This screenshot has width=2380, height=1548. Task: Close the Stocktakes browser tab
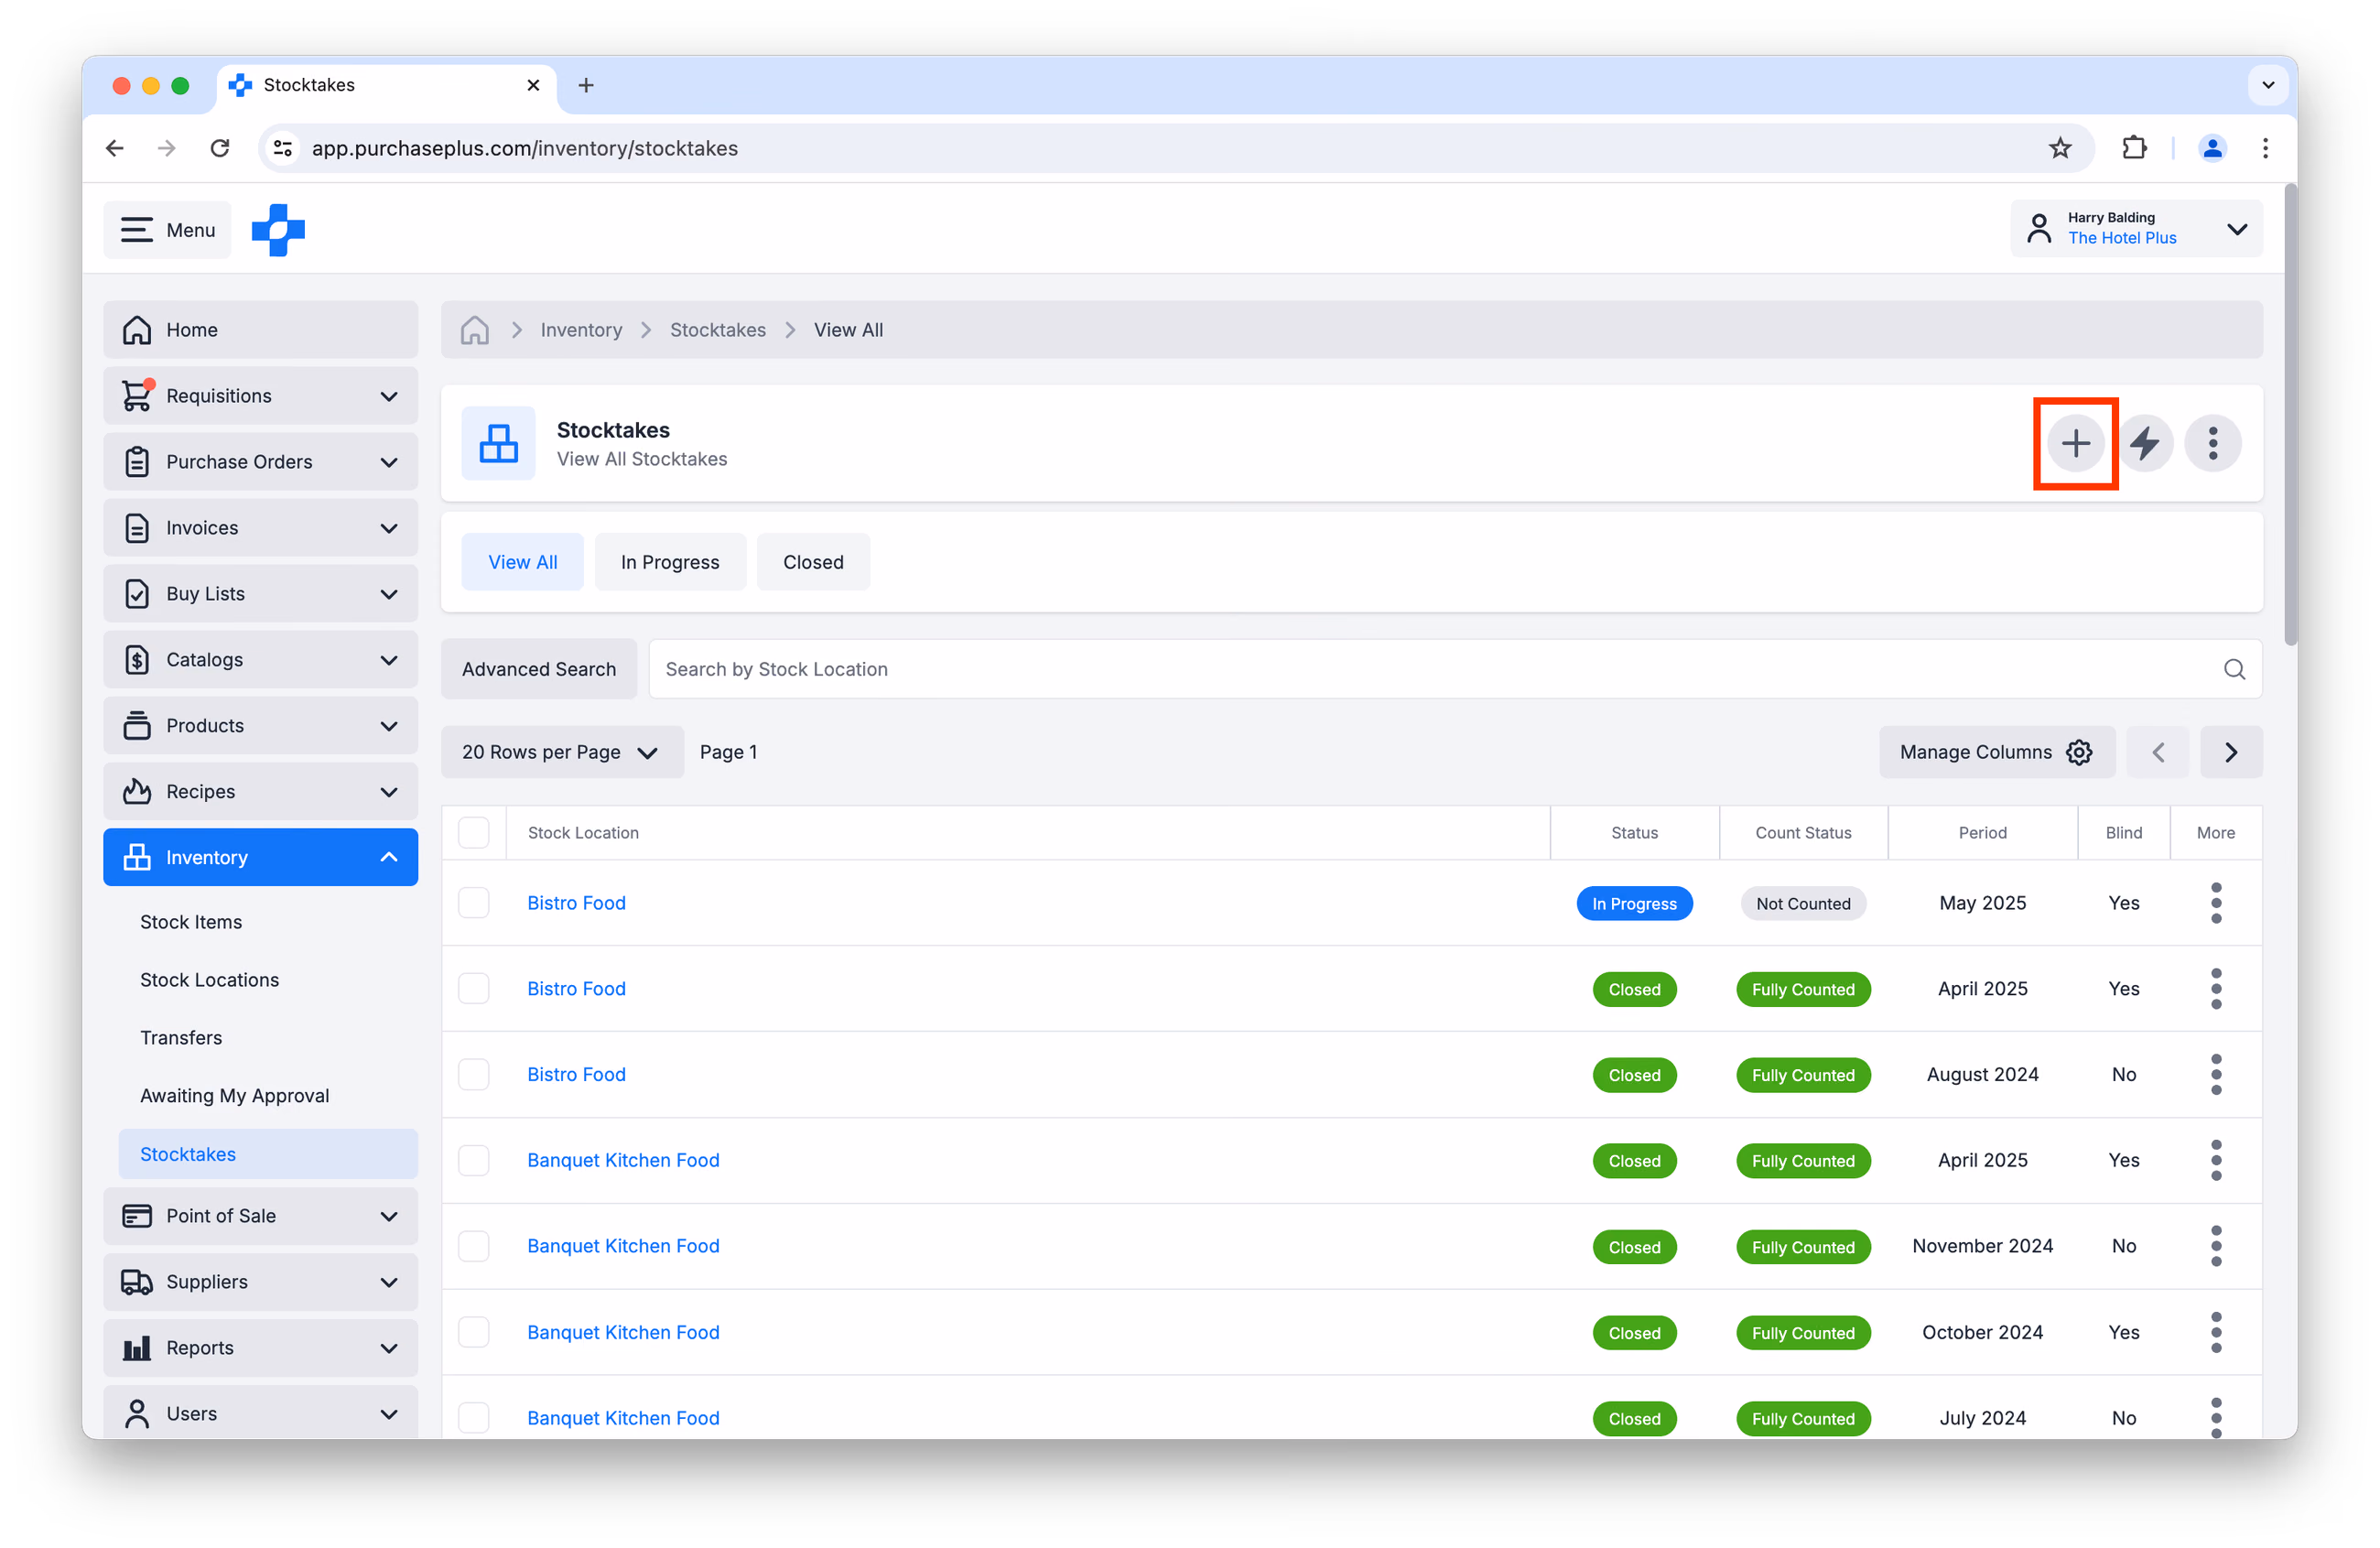[533, 85]
